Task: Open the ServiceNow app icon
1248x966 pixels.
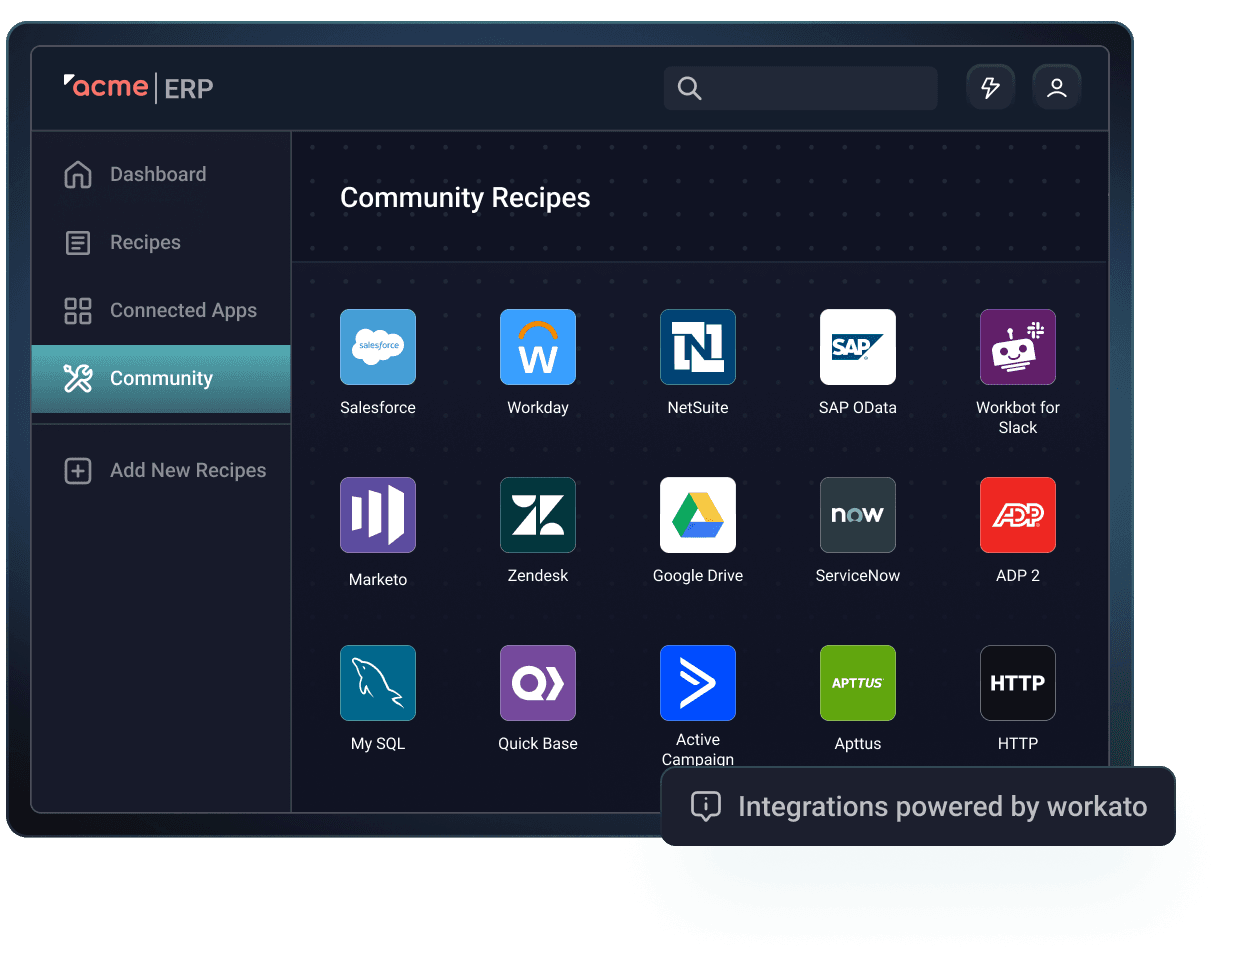Action: tap(858, 515)
